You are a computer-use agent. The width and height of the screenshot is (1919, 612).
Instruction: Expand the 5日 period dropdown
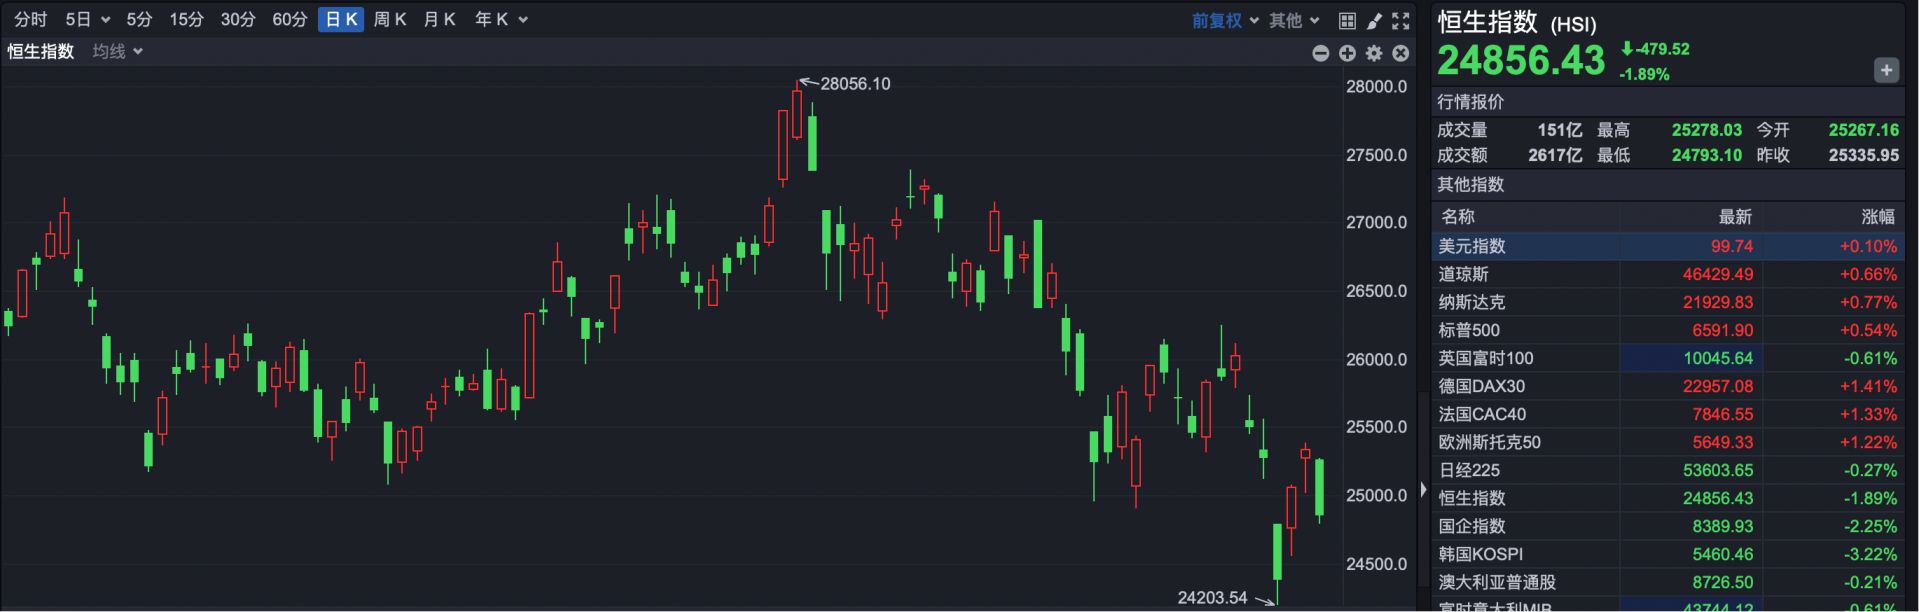click(87, 19)
